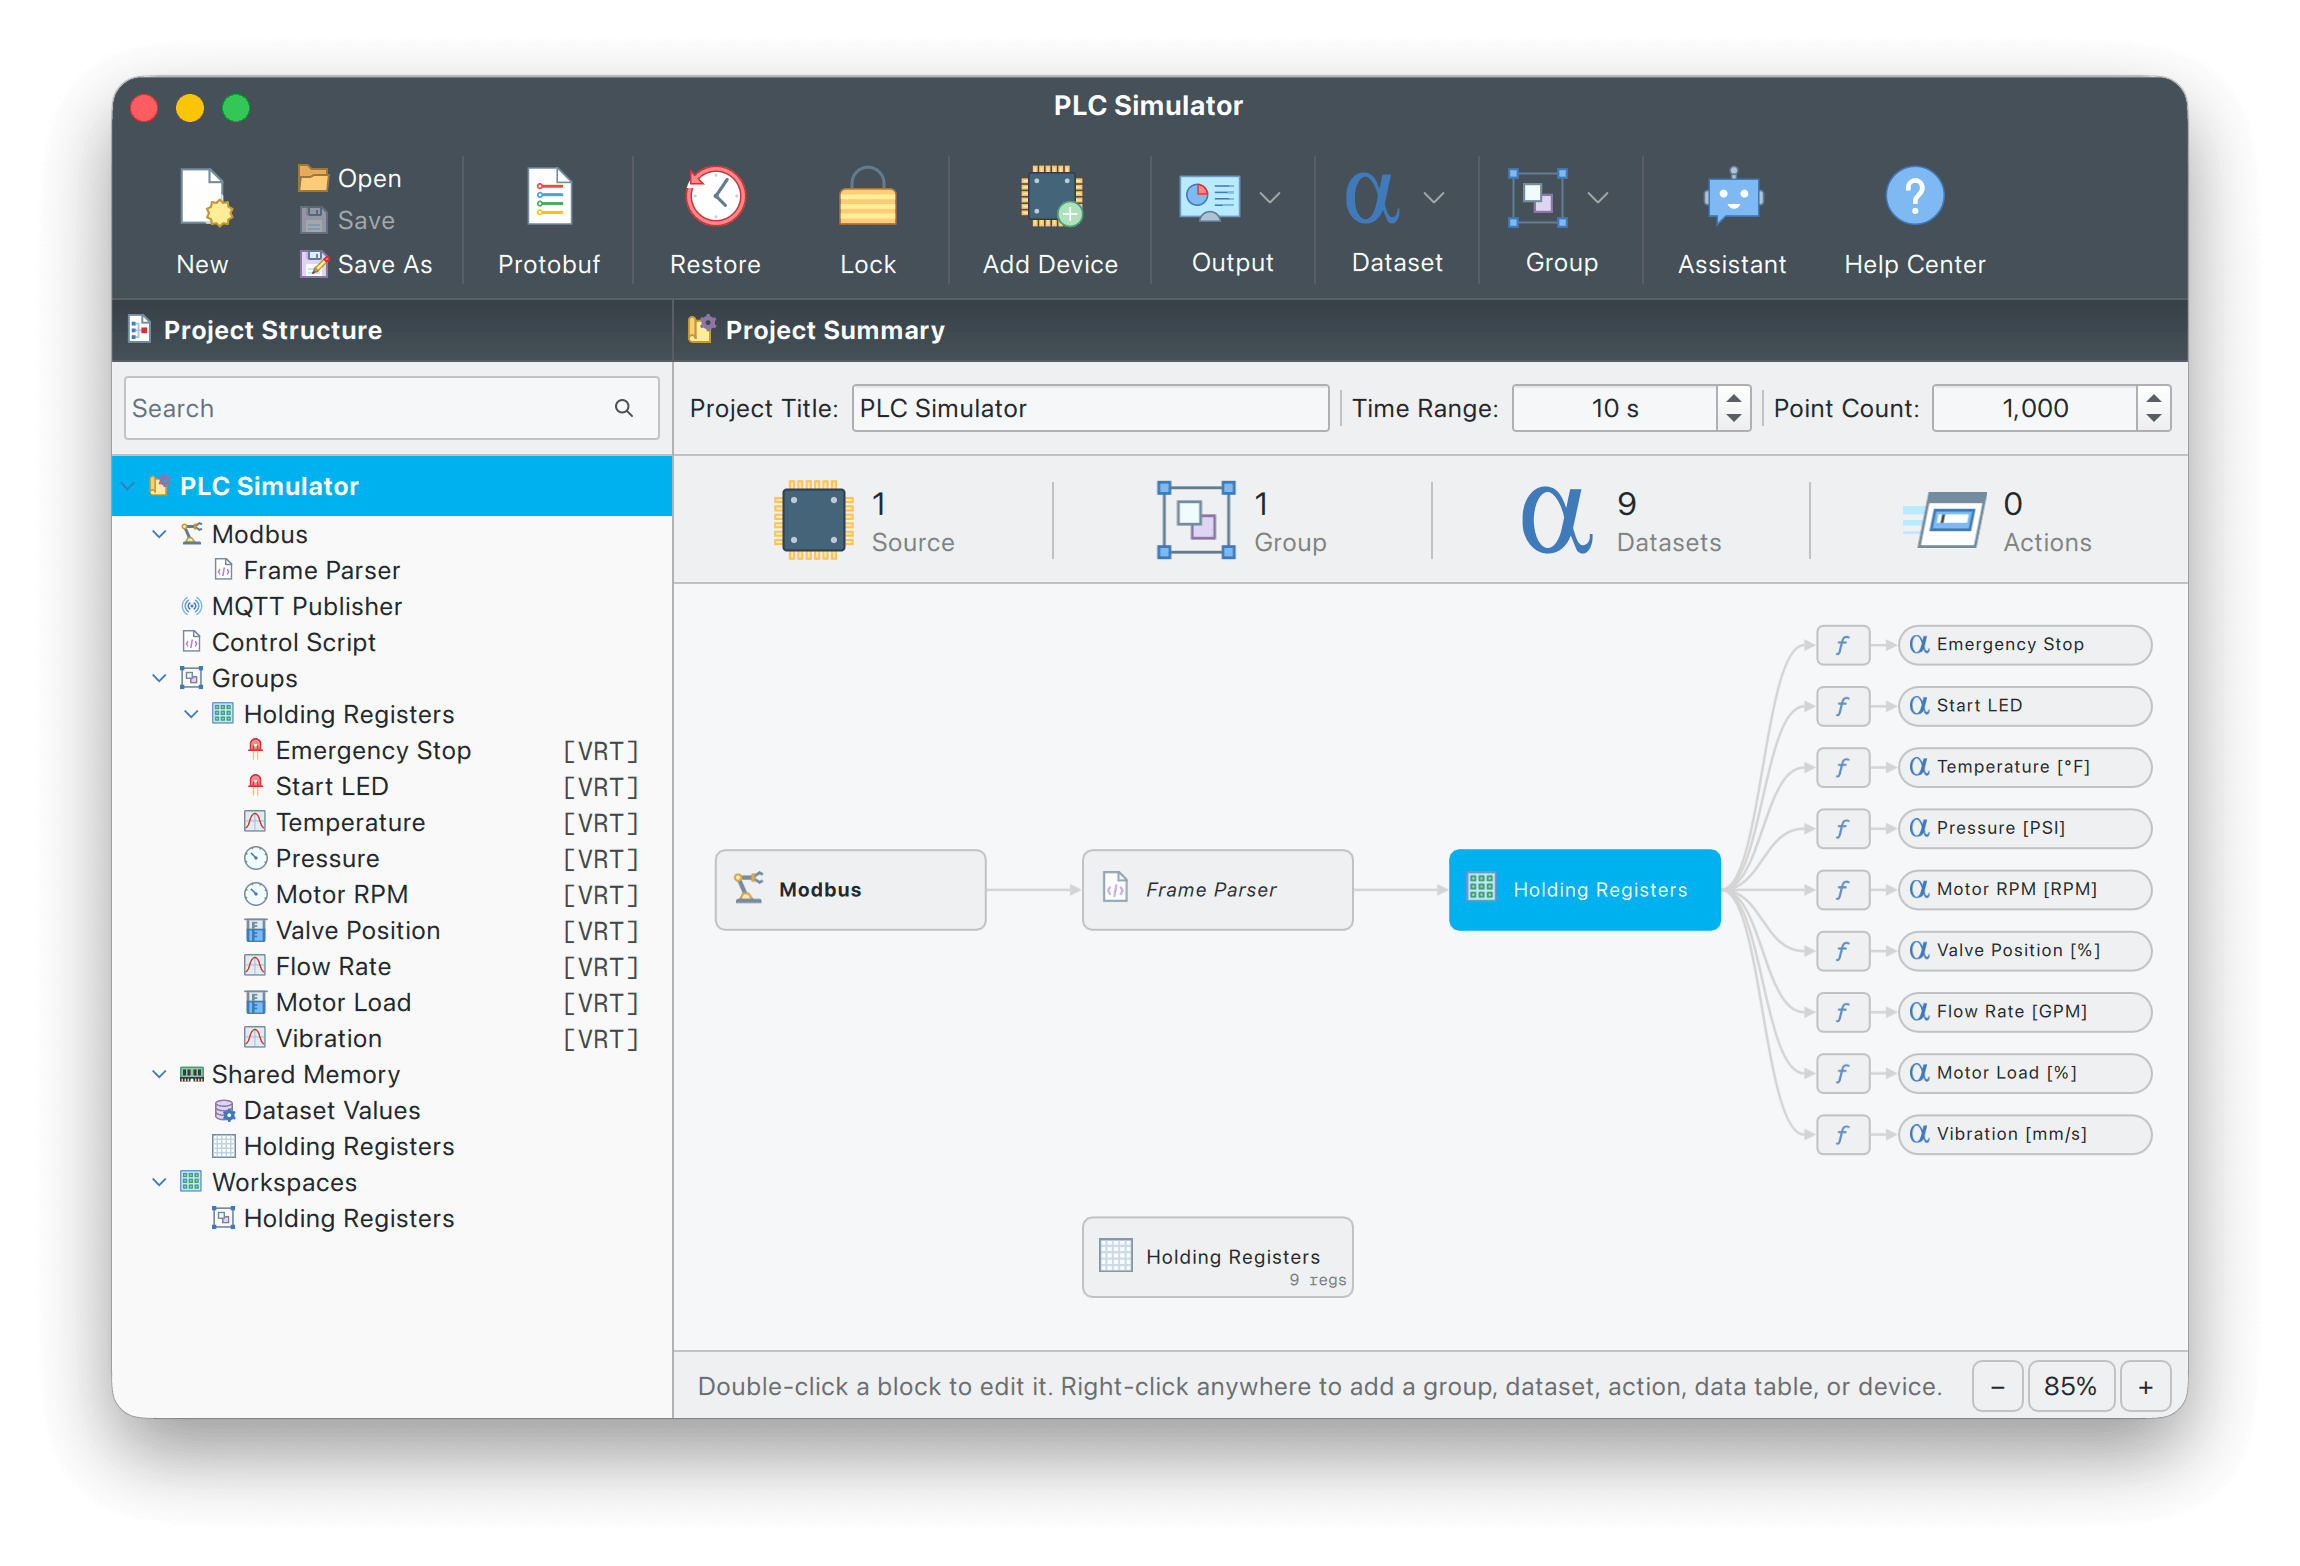Screen dimensions: 2300x1566
Task: Select Valve Position dataset in tree
Action: tap(392, 930)
